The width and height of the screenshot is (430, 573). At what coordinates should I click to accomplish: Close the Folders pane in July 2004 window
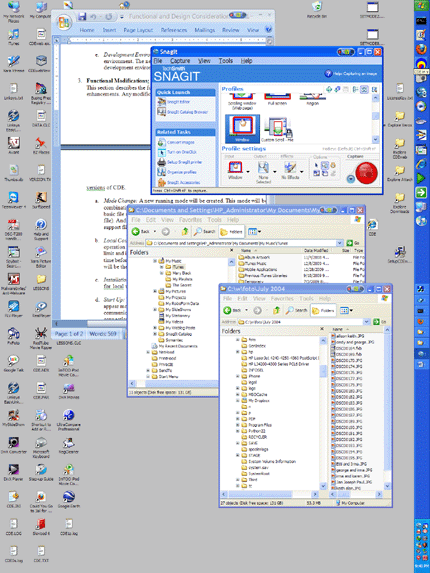point(322,329)
